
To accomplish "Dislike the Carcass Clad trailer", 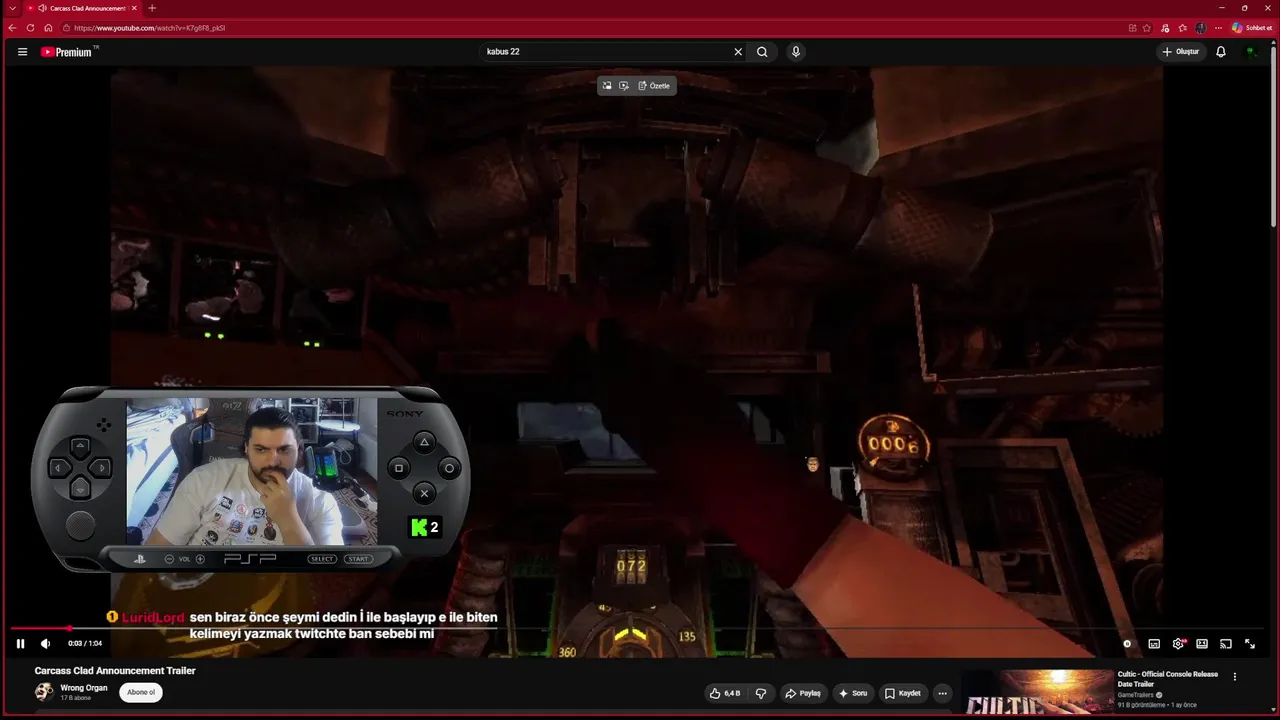I will (761, 693).
